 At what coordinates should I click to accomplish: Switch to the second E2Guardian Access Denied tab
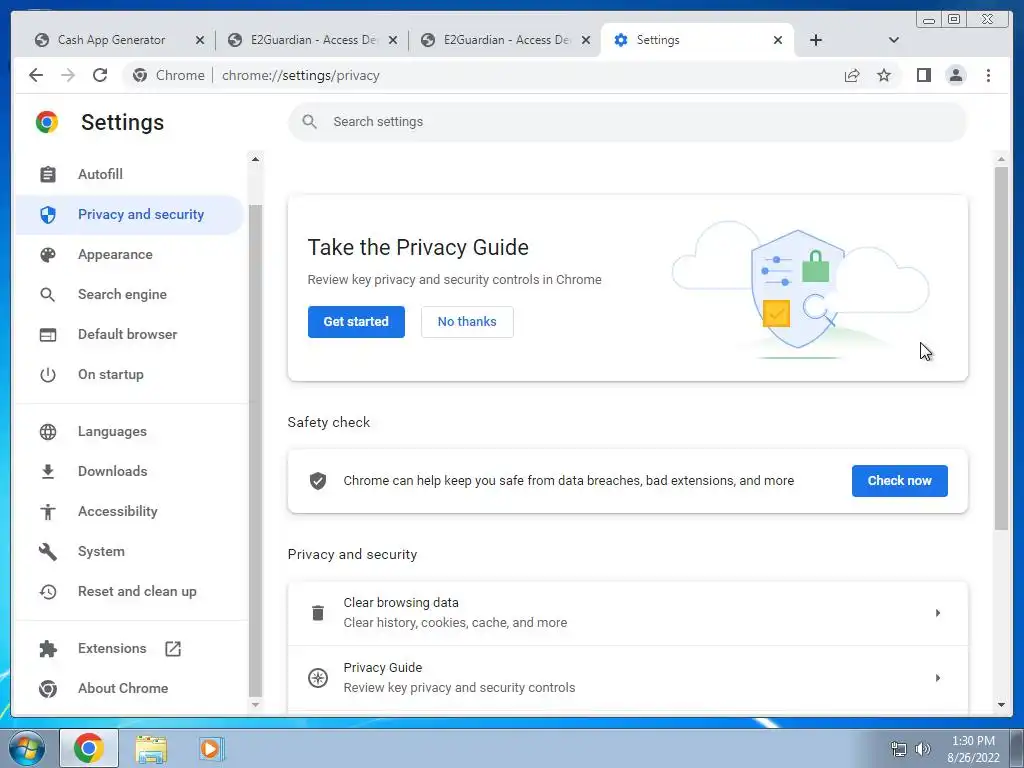point(505,40)
